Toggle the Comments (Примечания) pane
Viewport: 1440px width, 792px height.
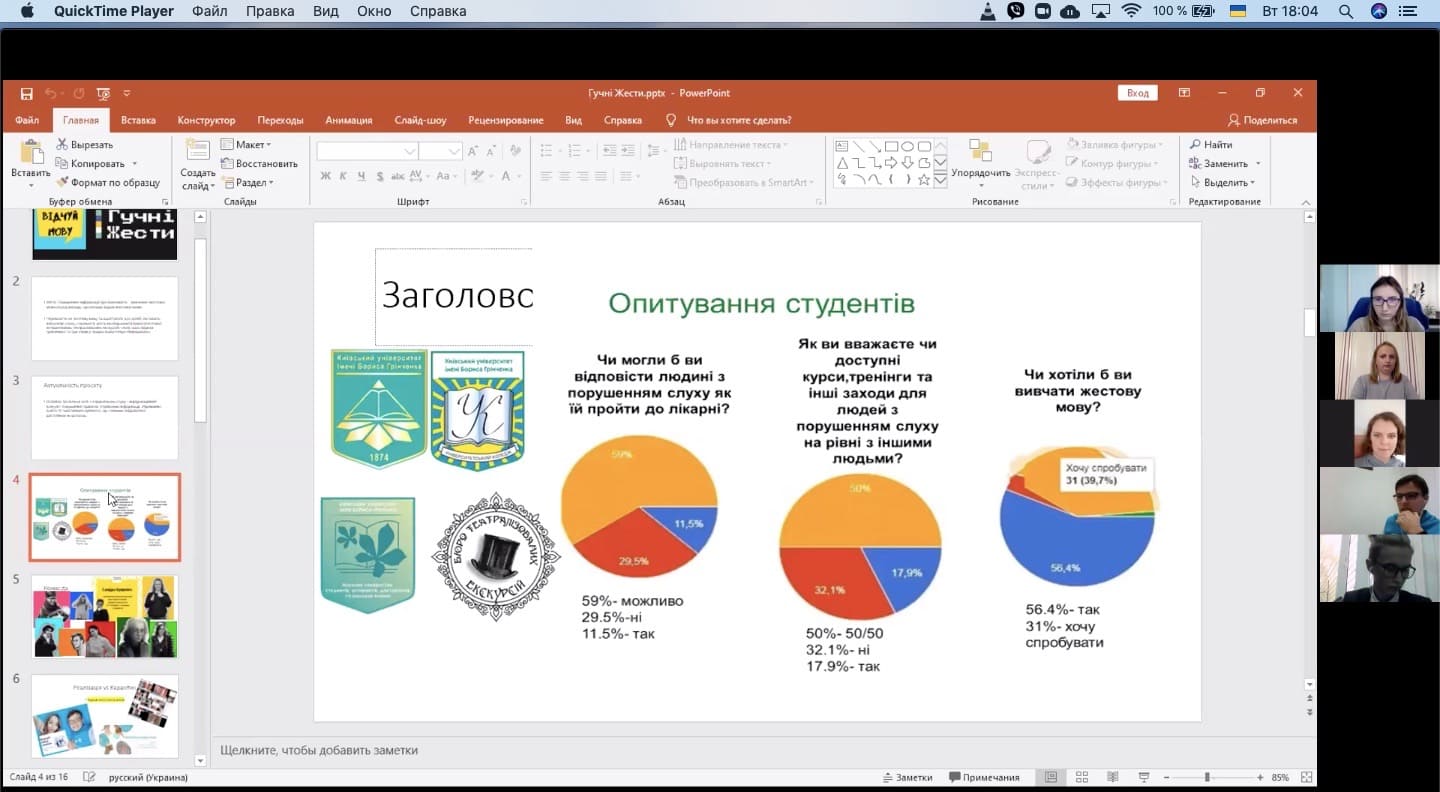click(x=984, y=777)
